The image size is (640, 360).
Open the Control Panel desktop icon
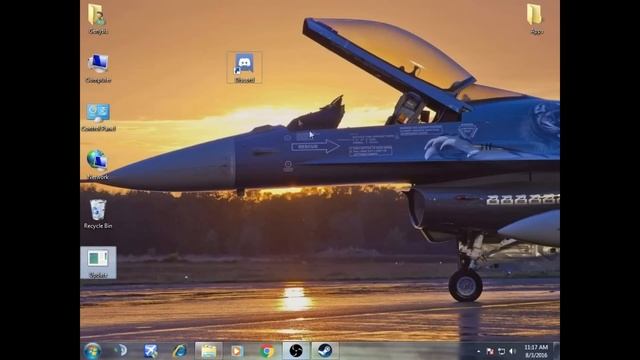[x=98, y=117]
